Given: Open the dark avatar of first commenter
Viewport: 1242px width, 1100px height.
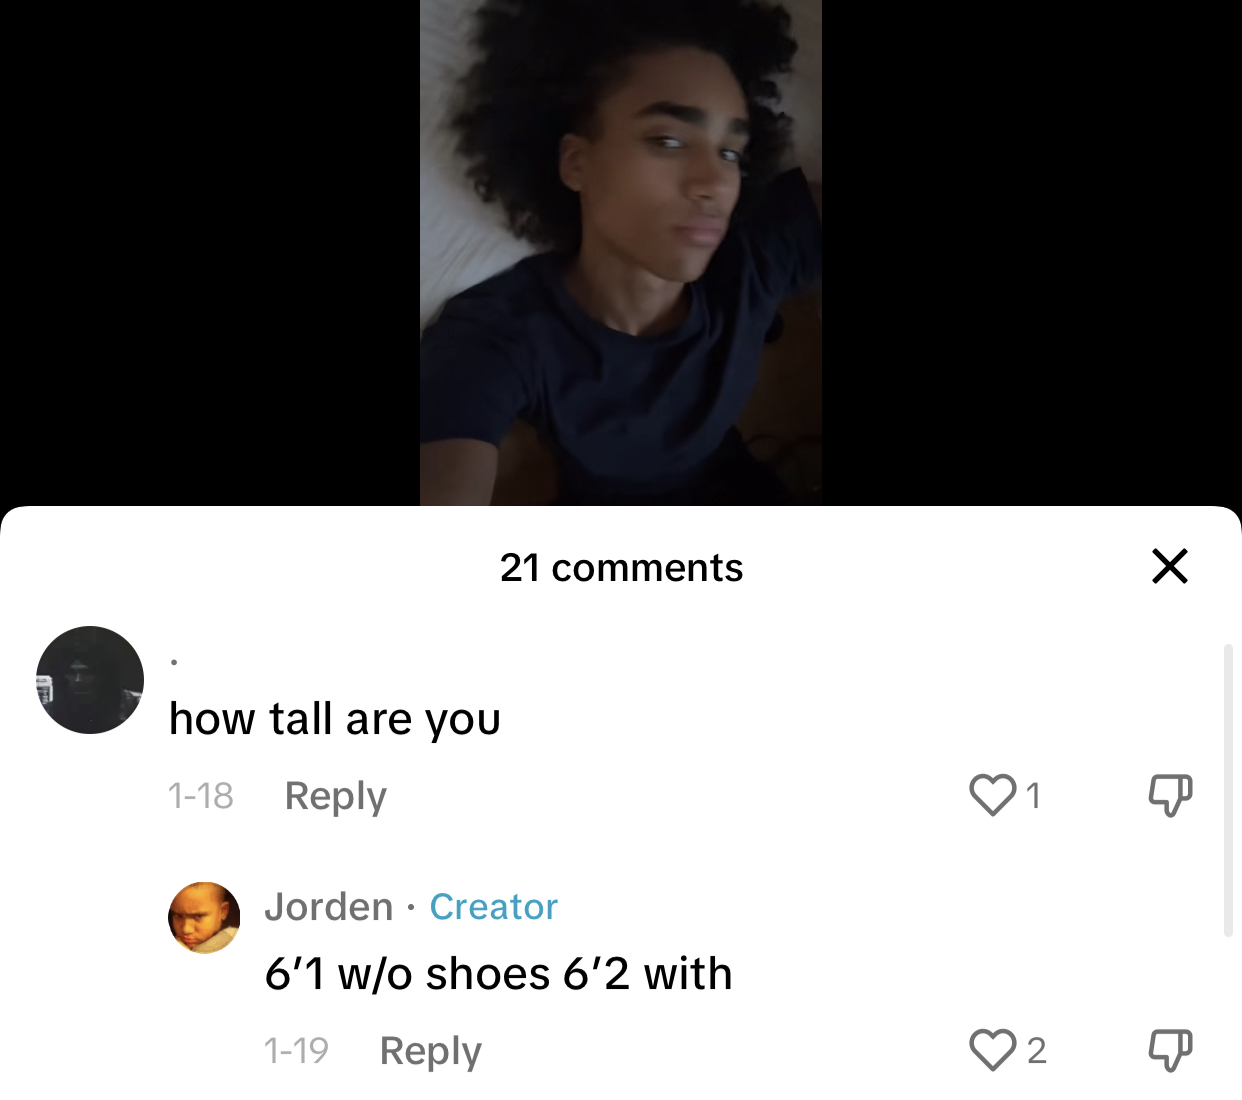Looking at the screenshot, I should [90, 680].
